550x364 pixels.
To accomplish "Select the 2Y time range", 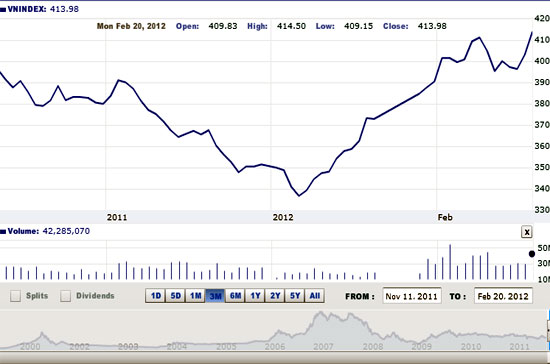I will coord(275,296).
